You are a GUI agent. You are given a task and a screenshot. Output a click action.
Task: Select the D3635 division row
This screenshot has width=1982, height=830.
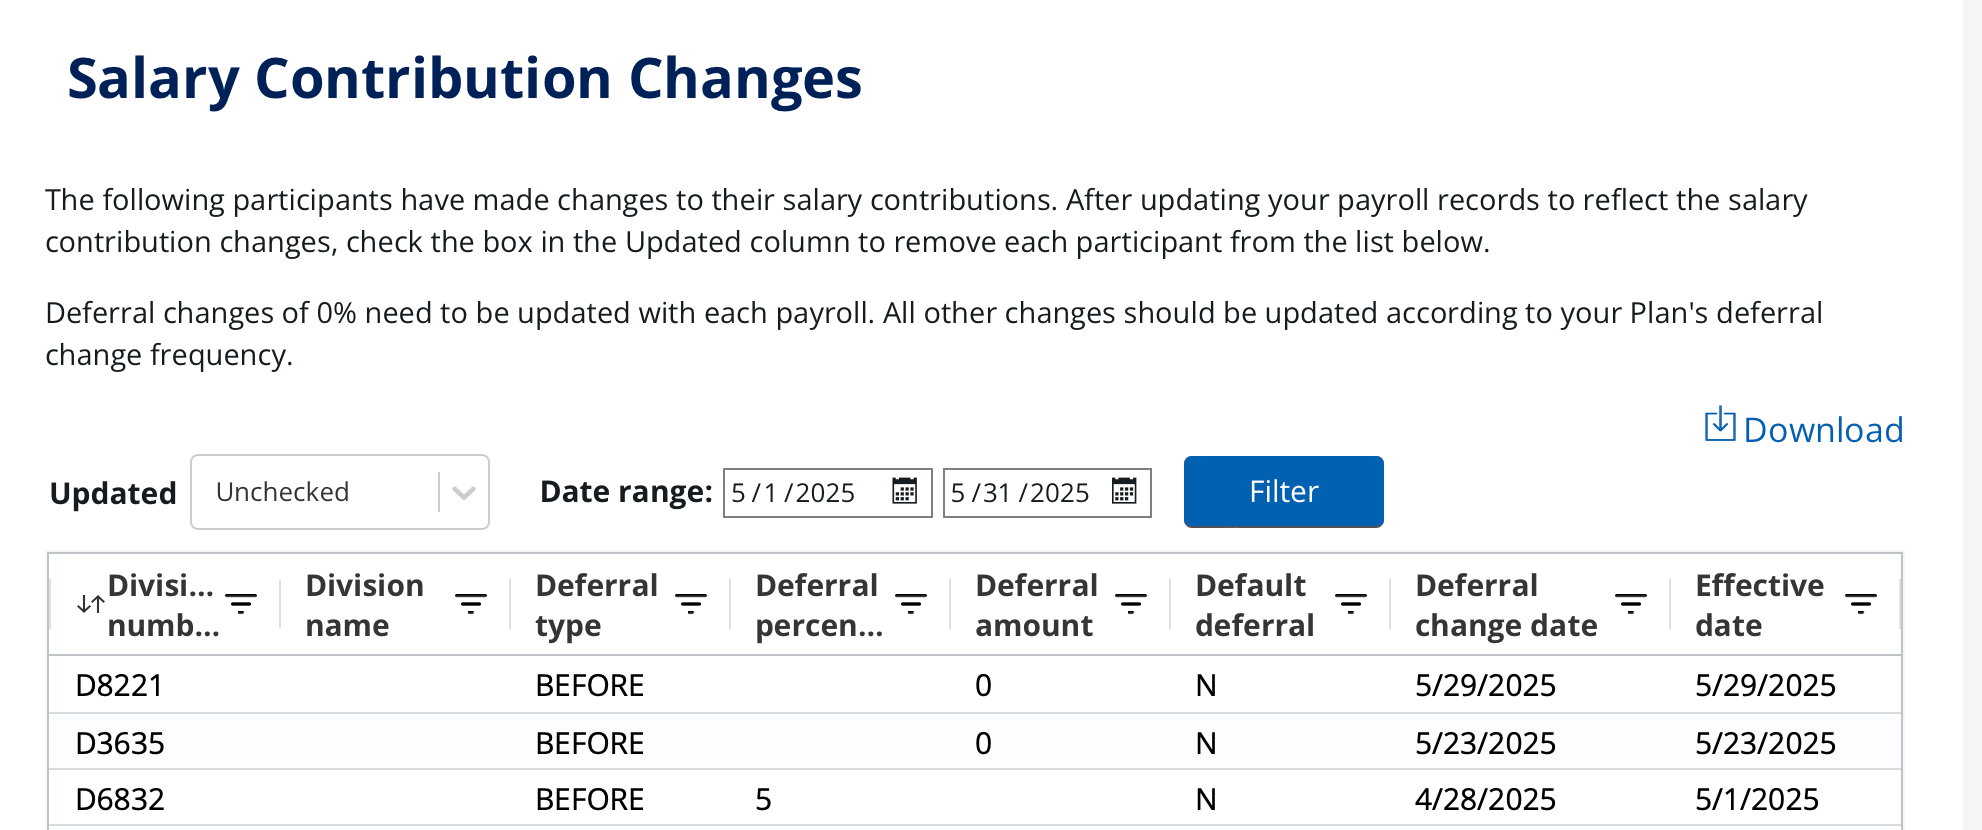119,743
